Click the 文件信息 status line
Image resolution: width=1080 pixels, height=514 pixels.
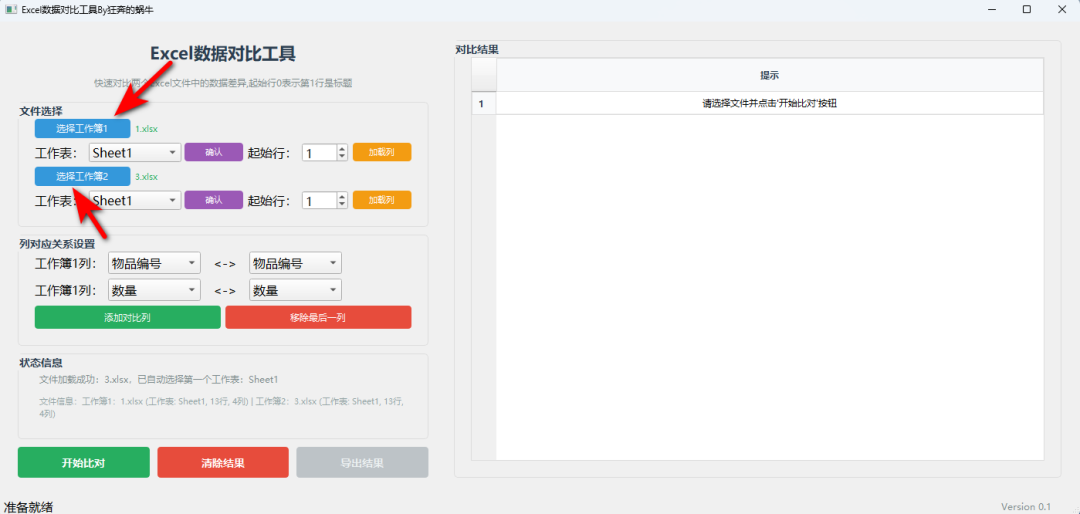click(221, 407)
